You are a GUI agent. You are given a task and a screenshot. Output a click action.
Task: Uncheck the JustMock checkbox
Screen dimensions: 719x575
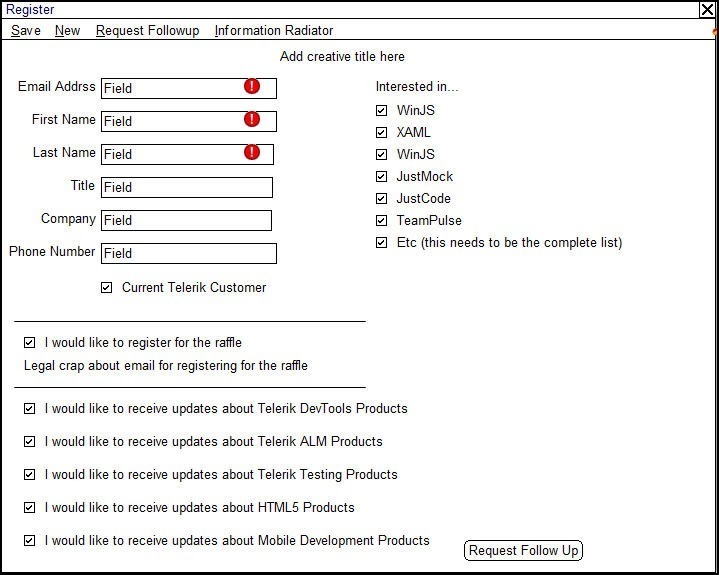(382, 177)
